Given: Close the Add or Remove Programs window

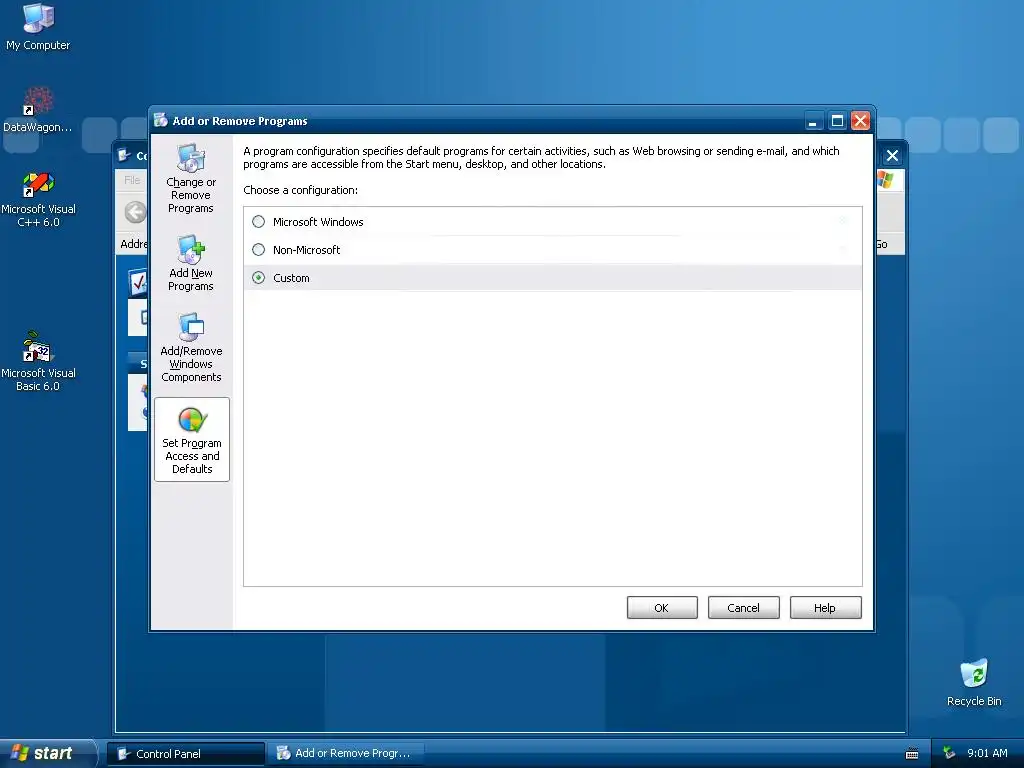Looking at the screenshot, I should point(861,121).
